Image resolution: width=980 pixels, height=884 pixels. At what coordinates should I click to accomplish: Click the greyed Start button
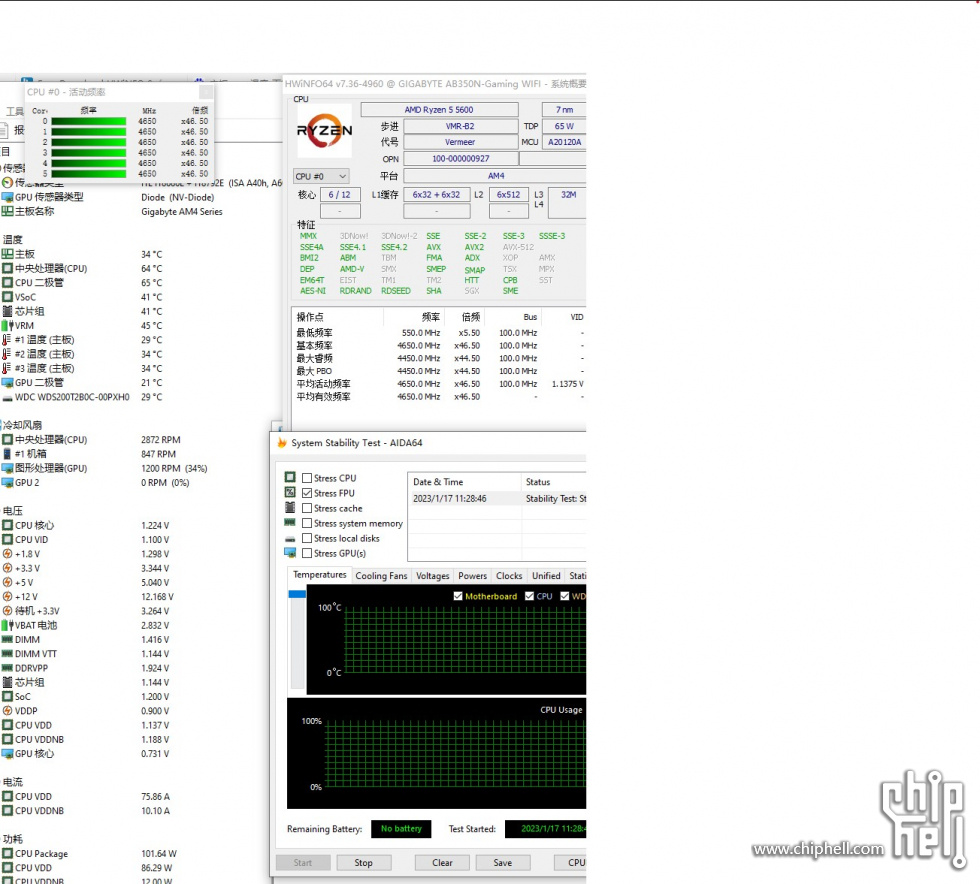[x=302, y=863]
